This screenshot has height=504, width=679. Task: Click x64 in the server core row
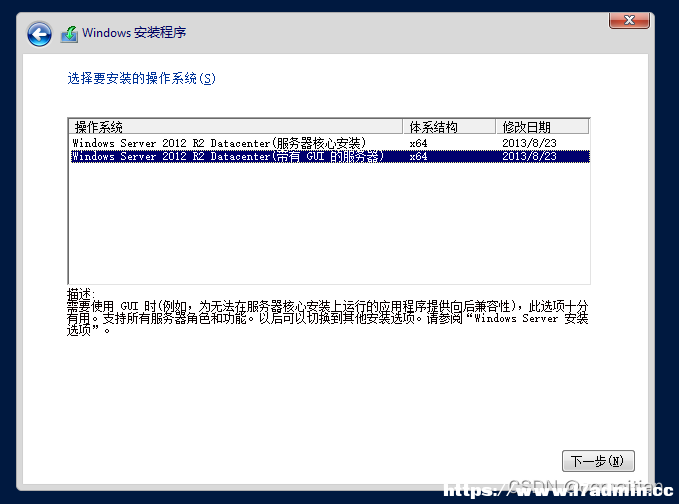click(x=418, y=143)
